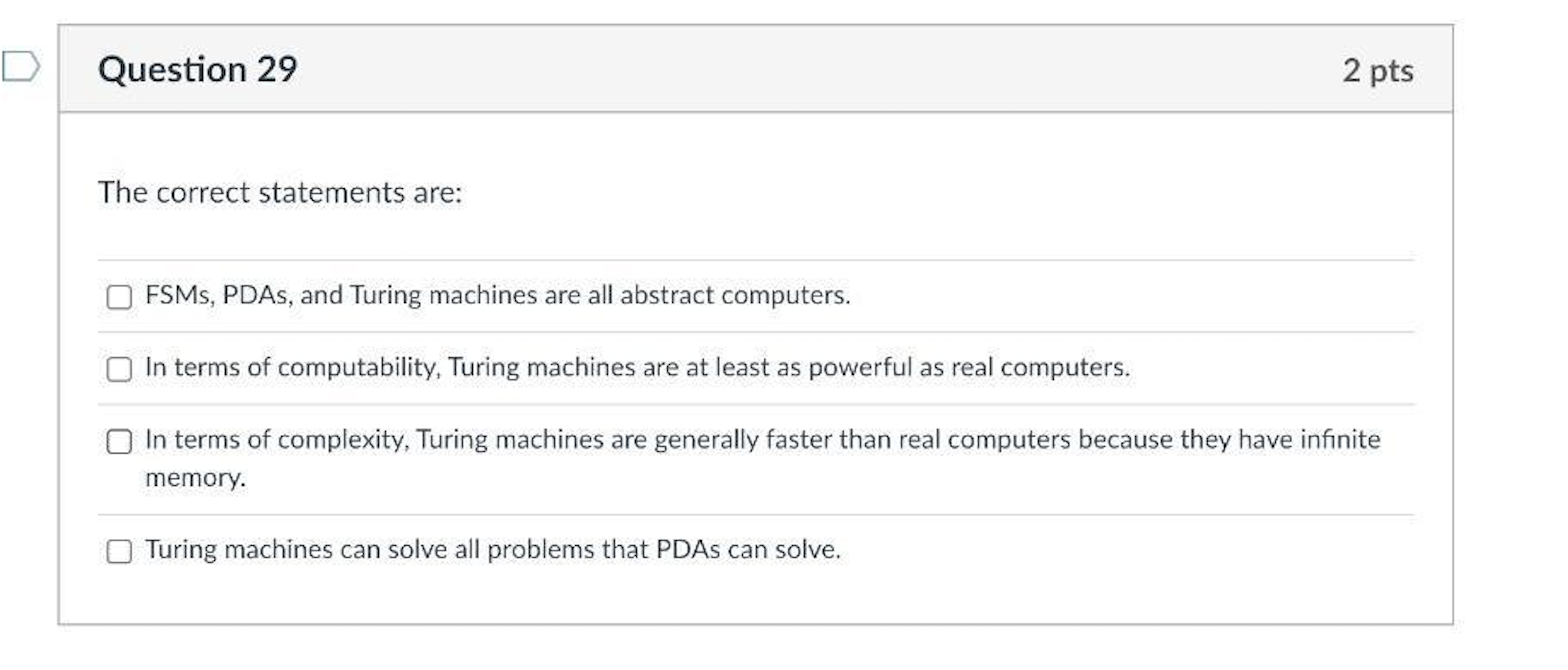Click the question prompt text area
Image resolution: width=1568 pixels, height=670 pixels.
[266, 192]
